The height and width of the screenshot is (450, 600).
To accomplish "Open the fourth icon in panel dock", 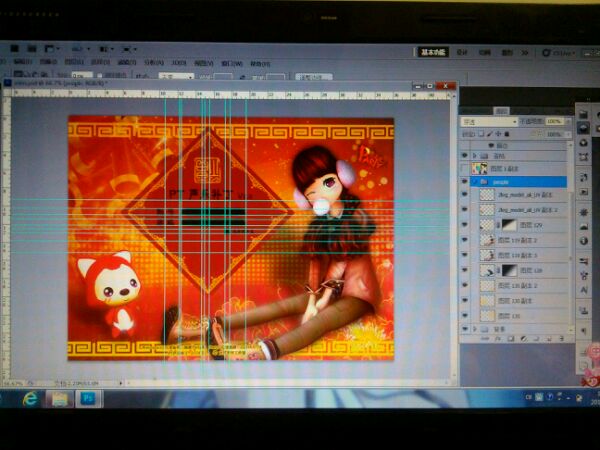I will pos(583,157).
